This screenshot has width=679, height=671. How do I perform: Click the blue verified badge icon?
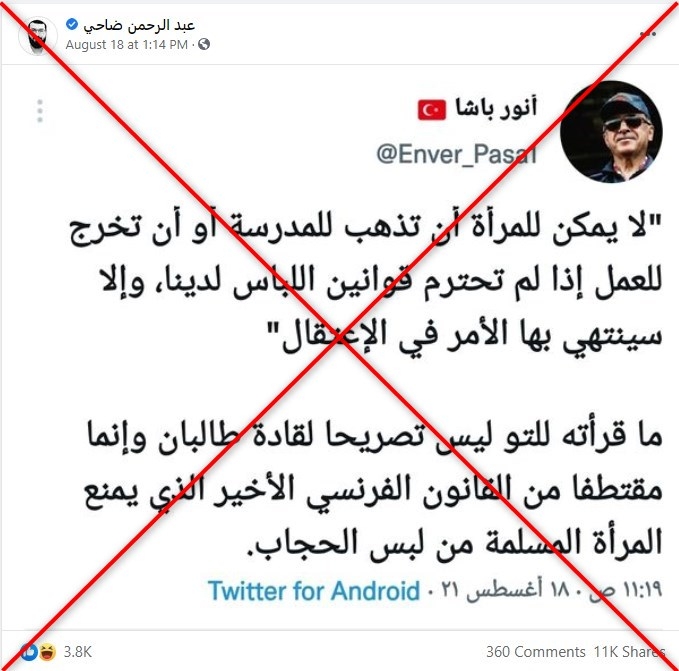[72, 24]
